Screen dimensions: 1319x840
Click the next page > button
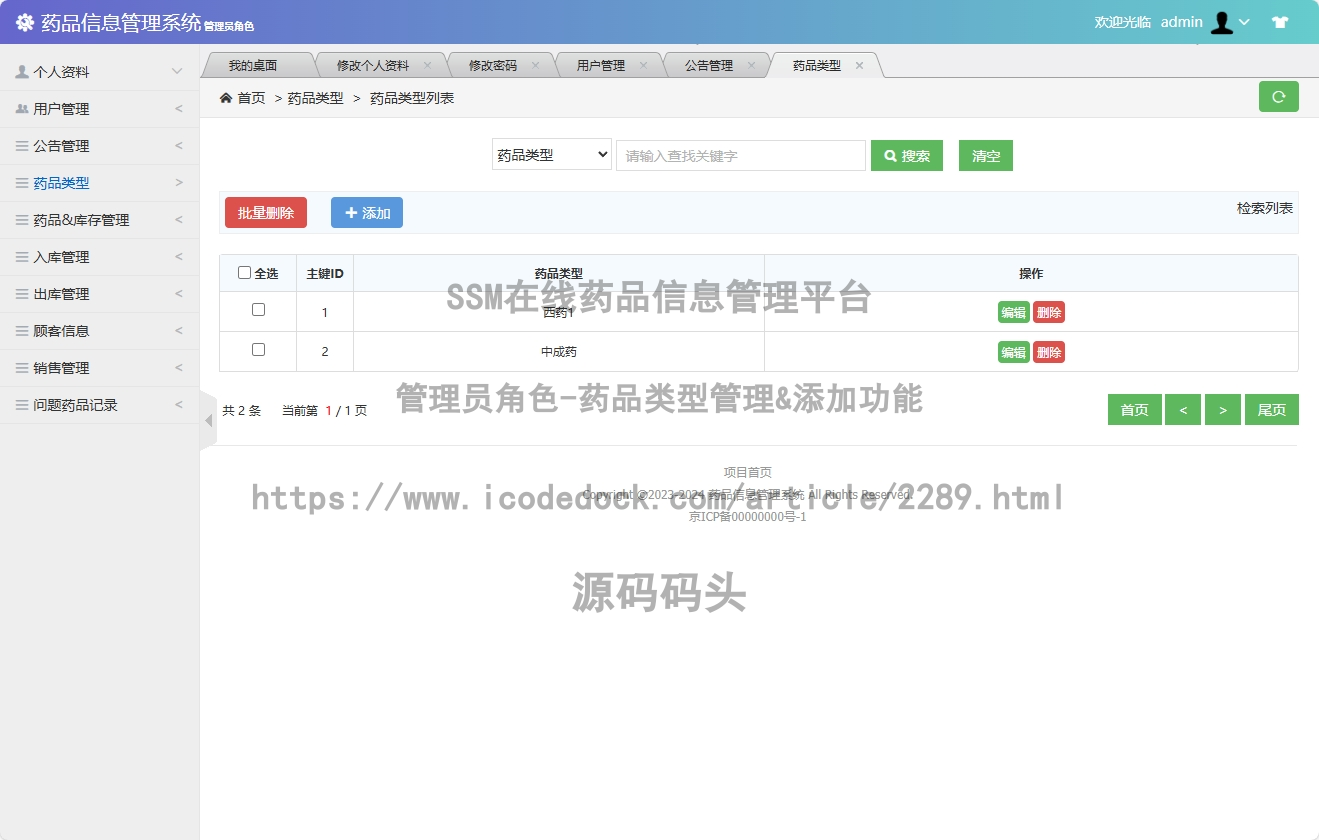point(1223,410)
